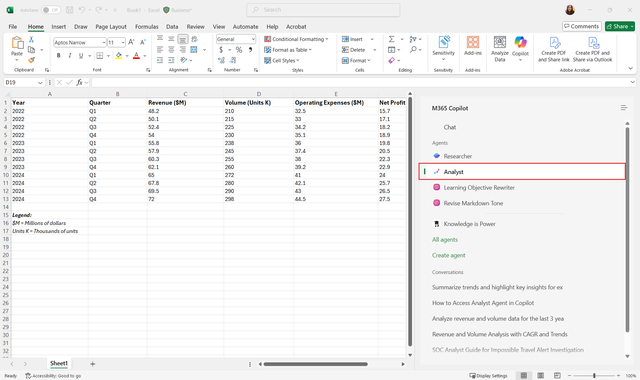Collapse the ribbon with the chevron
Viewport: 640px width, 380px height.
click(x=631, y=69)
